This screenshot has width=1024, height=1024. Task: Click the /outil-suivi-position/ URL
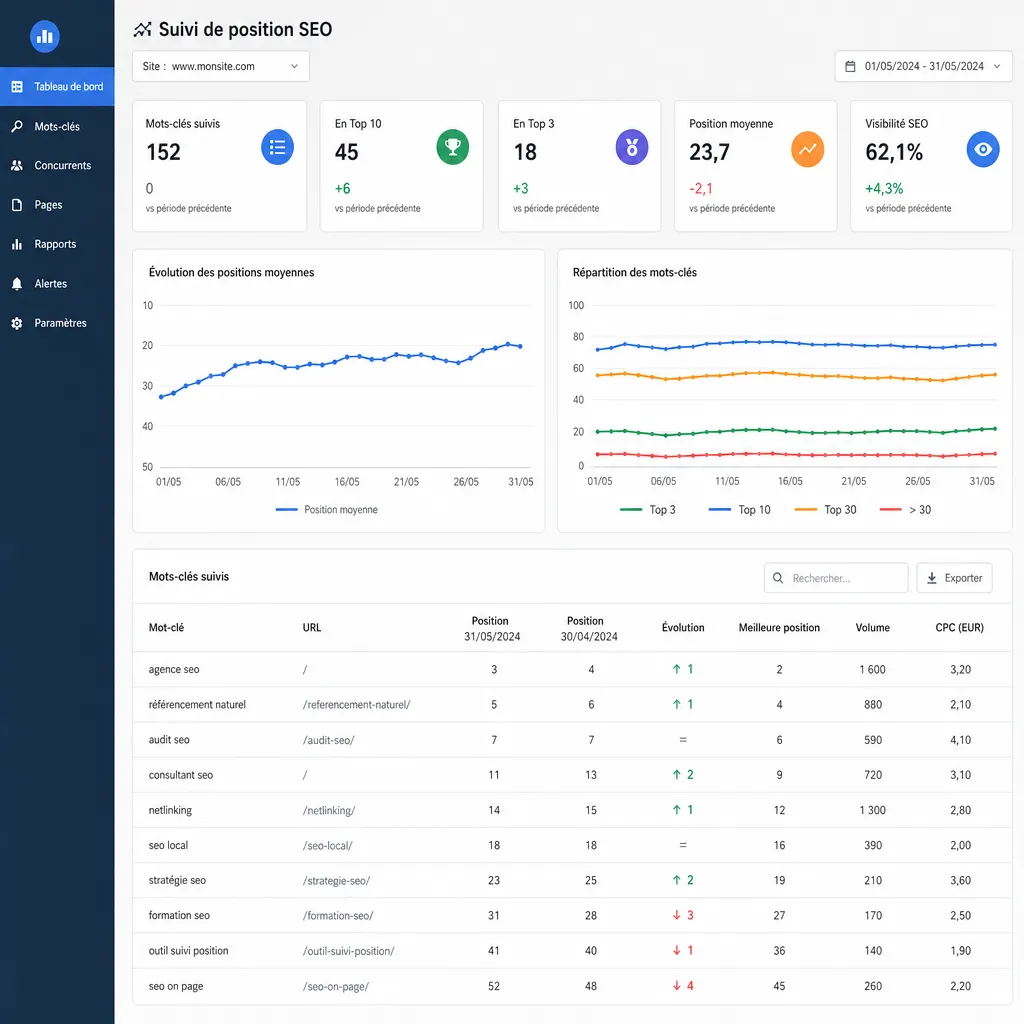tap(348, 952)
